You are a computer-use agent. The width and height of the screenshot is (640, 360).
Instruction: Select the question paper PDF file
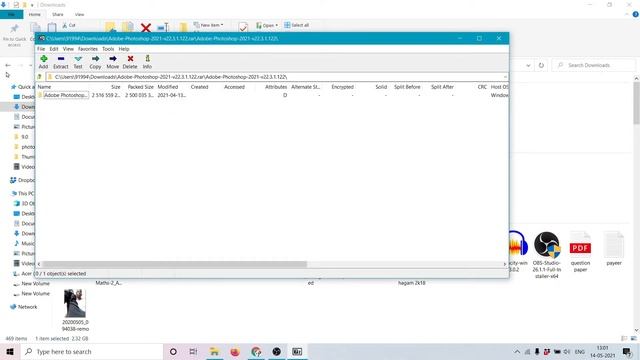580,252
